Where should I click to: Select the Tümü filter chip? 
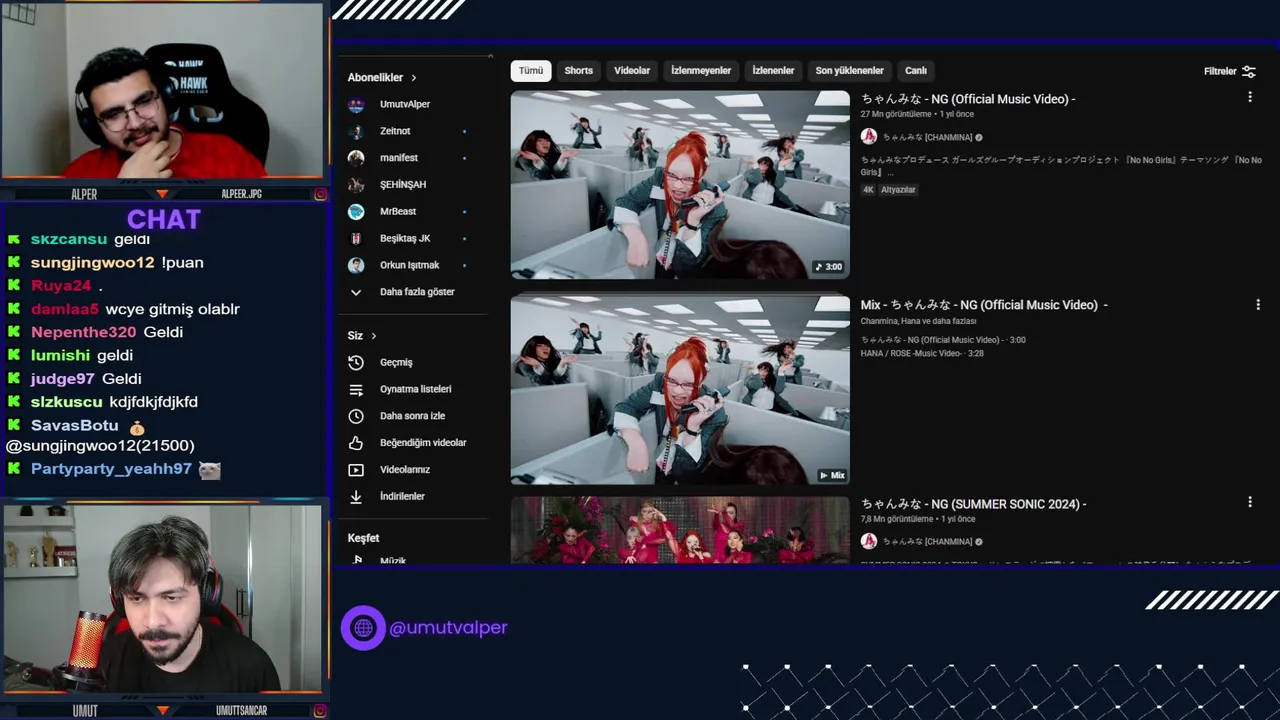point(531,71)
